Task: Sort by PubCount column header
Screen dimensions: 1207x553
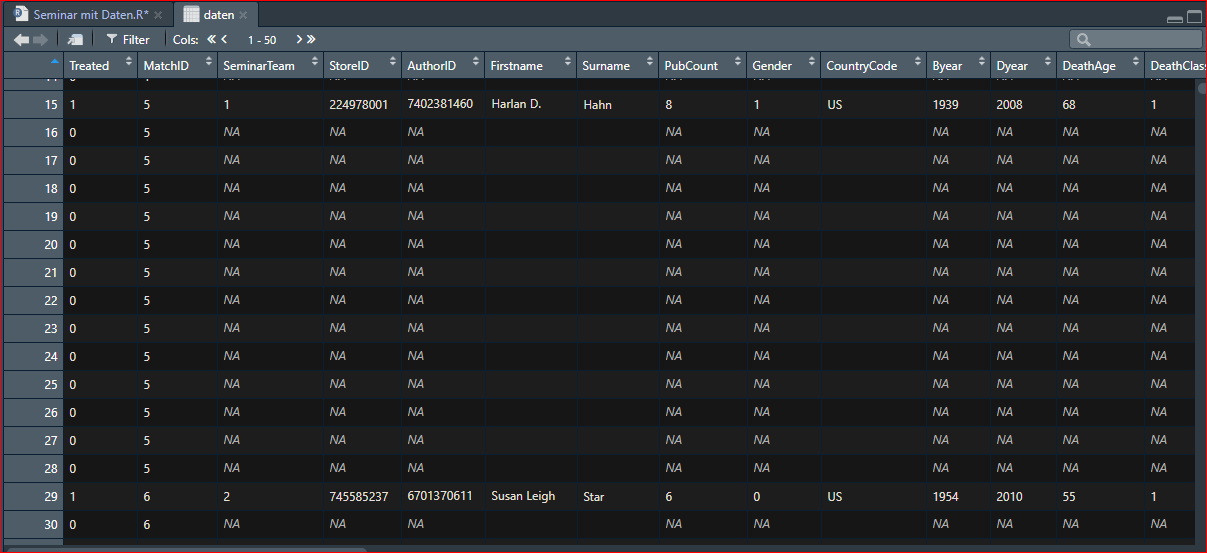Action: tap(691, 66)
